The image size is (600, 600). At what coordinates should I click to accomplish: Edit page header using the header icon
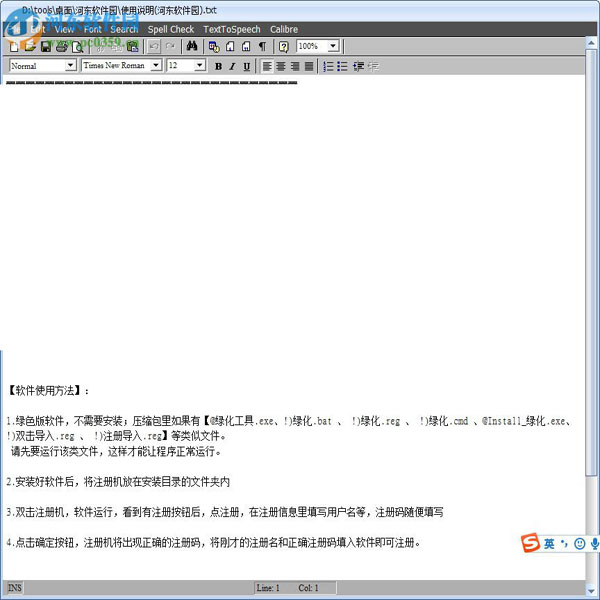pyautogui.click(x=230, y=47)
